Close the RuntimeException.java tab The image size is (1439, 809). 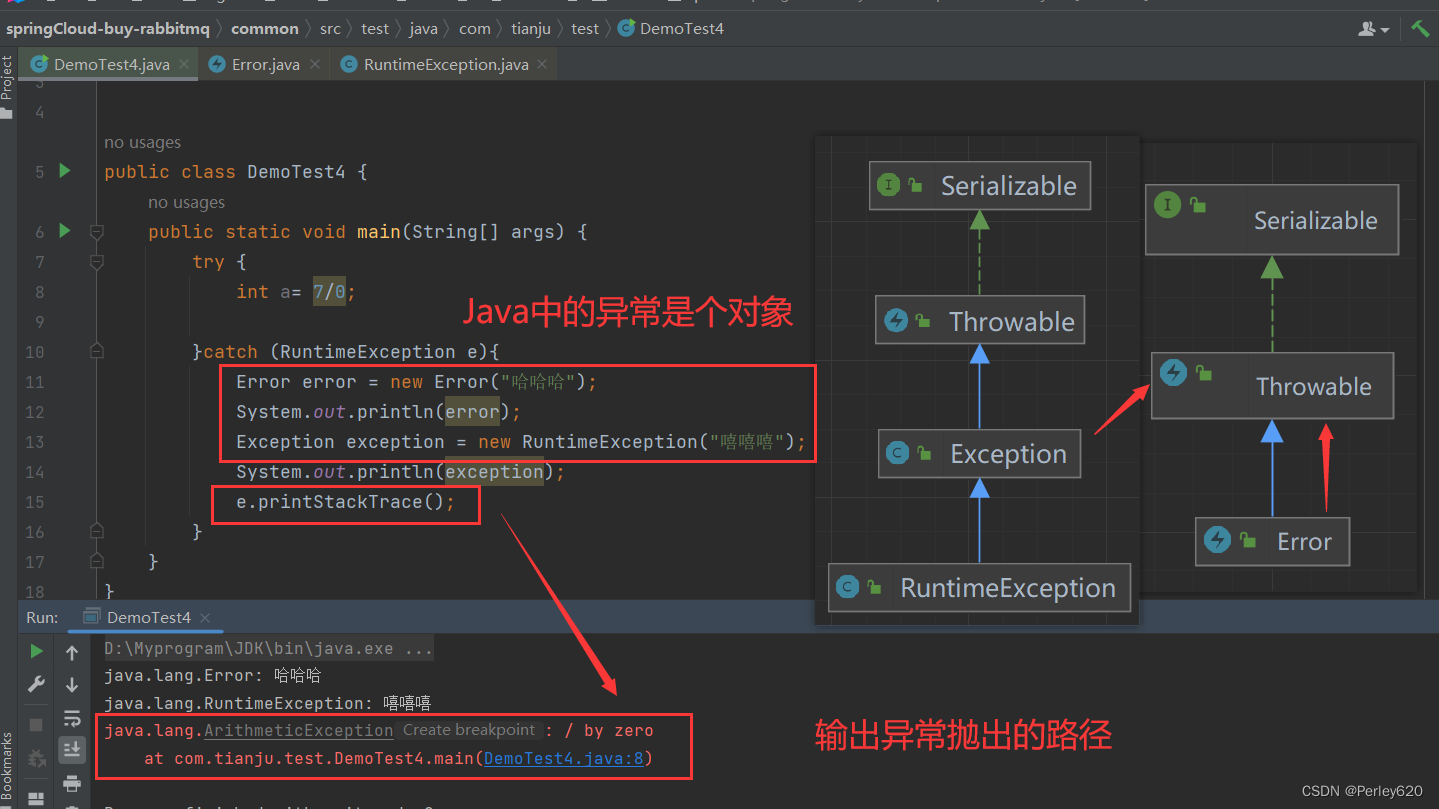point(543,64)
